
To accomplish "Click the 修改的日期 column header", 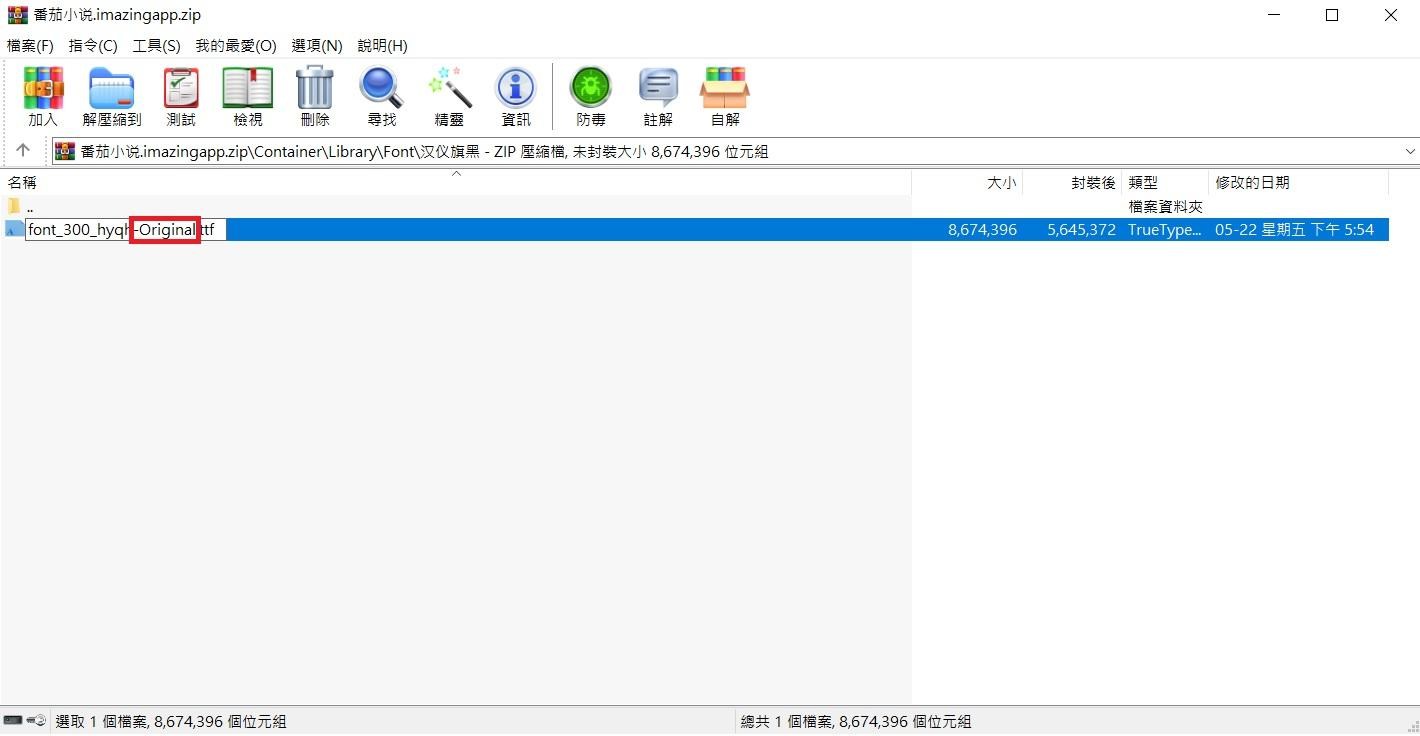I will click(1253, 182).
